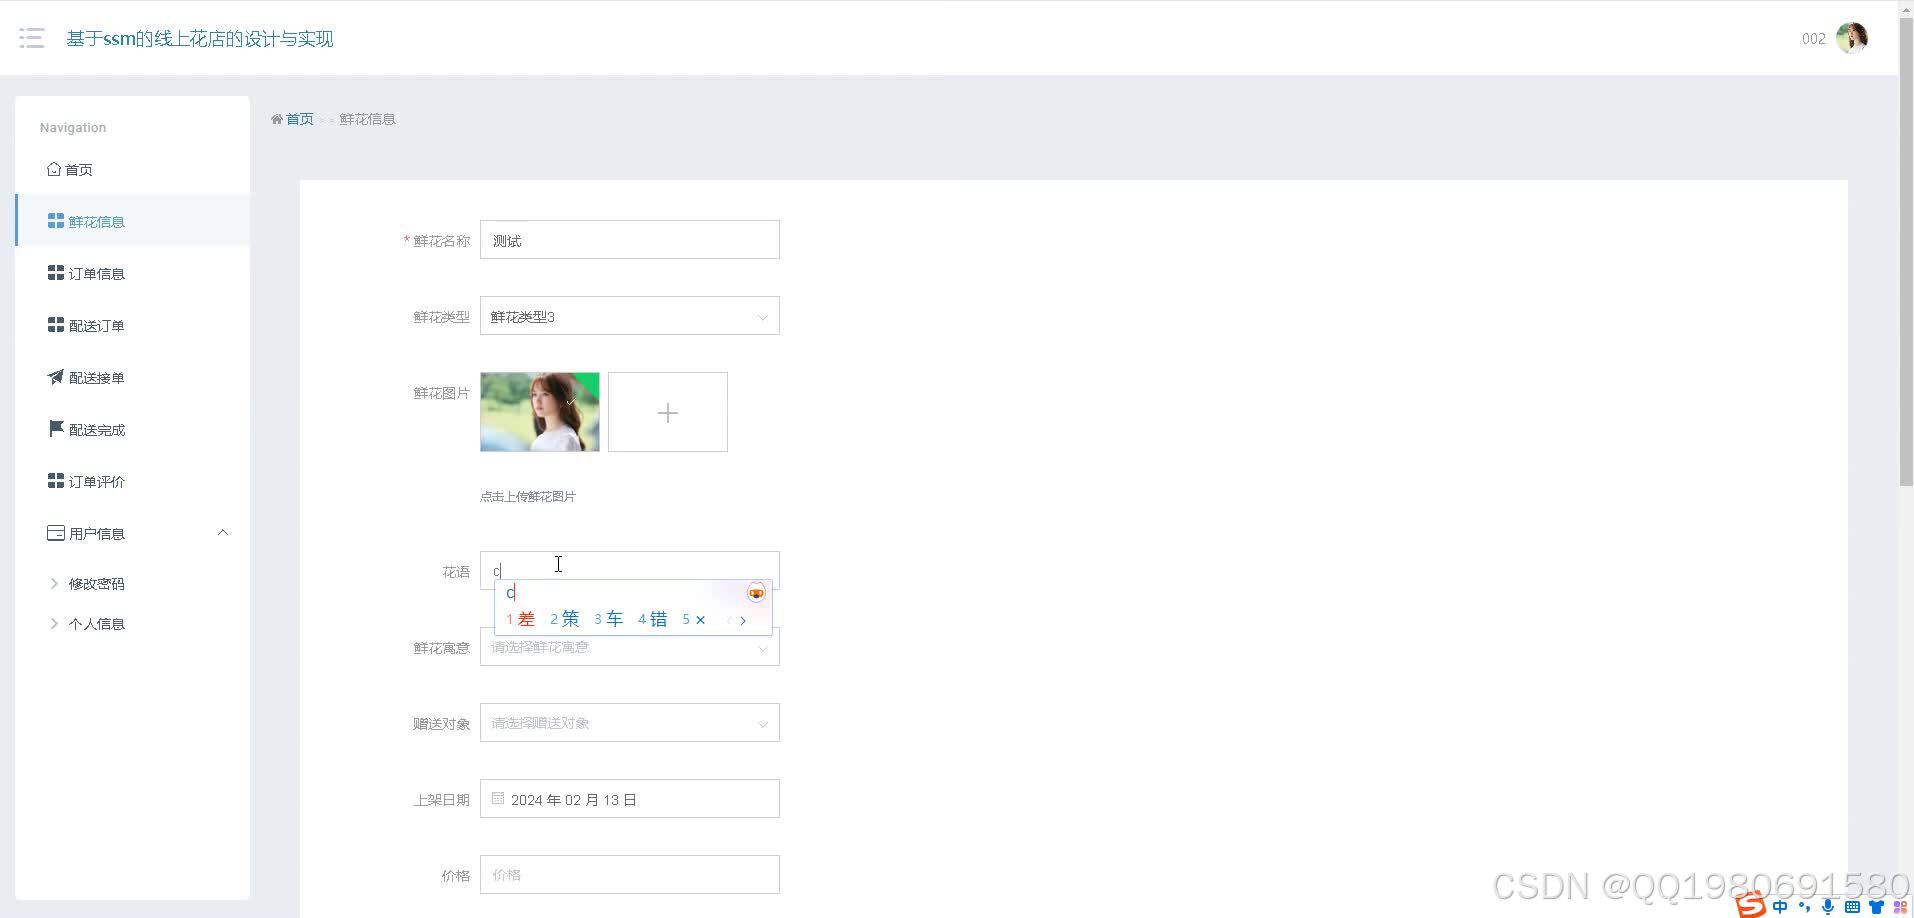This screenshot has height=918, width=1914.
Task: Click the 订单信息 grid icon
Action: [x=56, y=273]
